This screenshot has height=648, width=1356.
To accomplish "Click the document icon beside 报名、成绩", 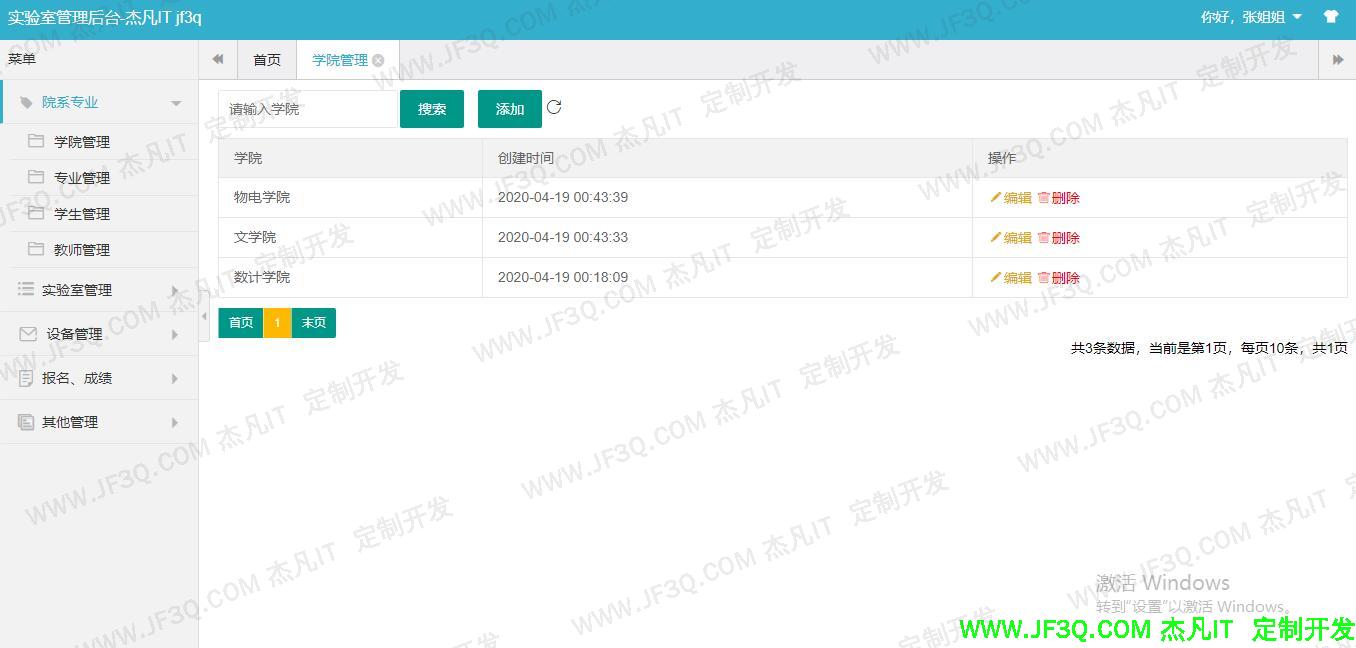I will coord(25,378).
